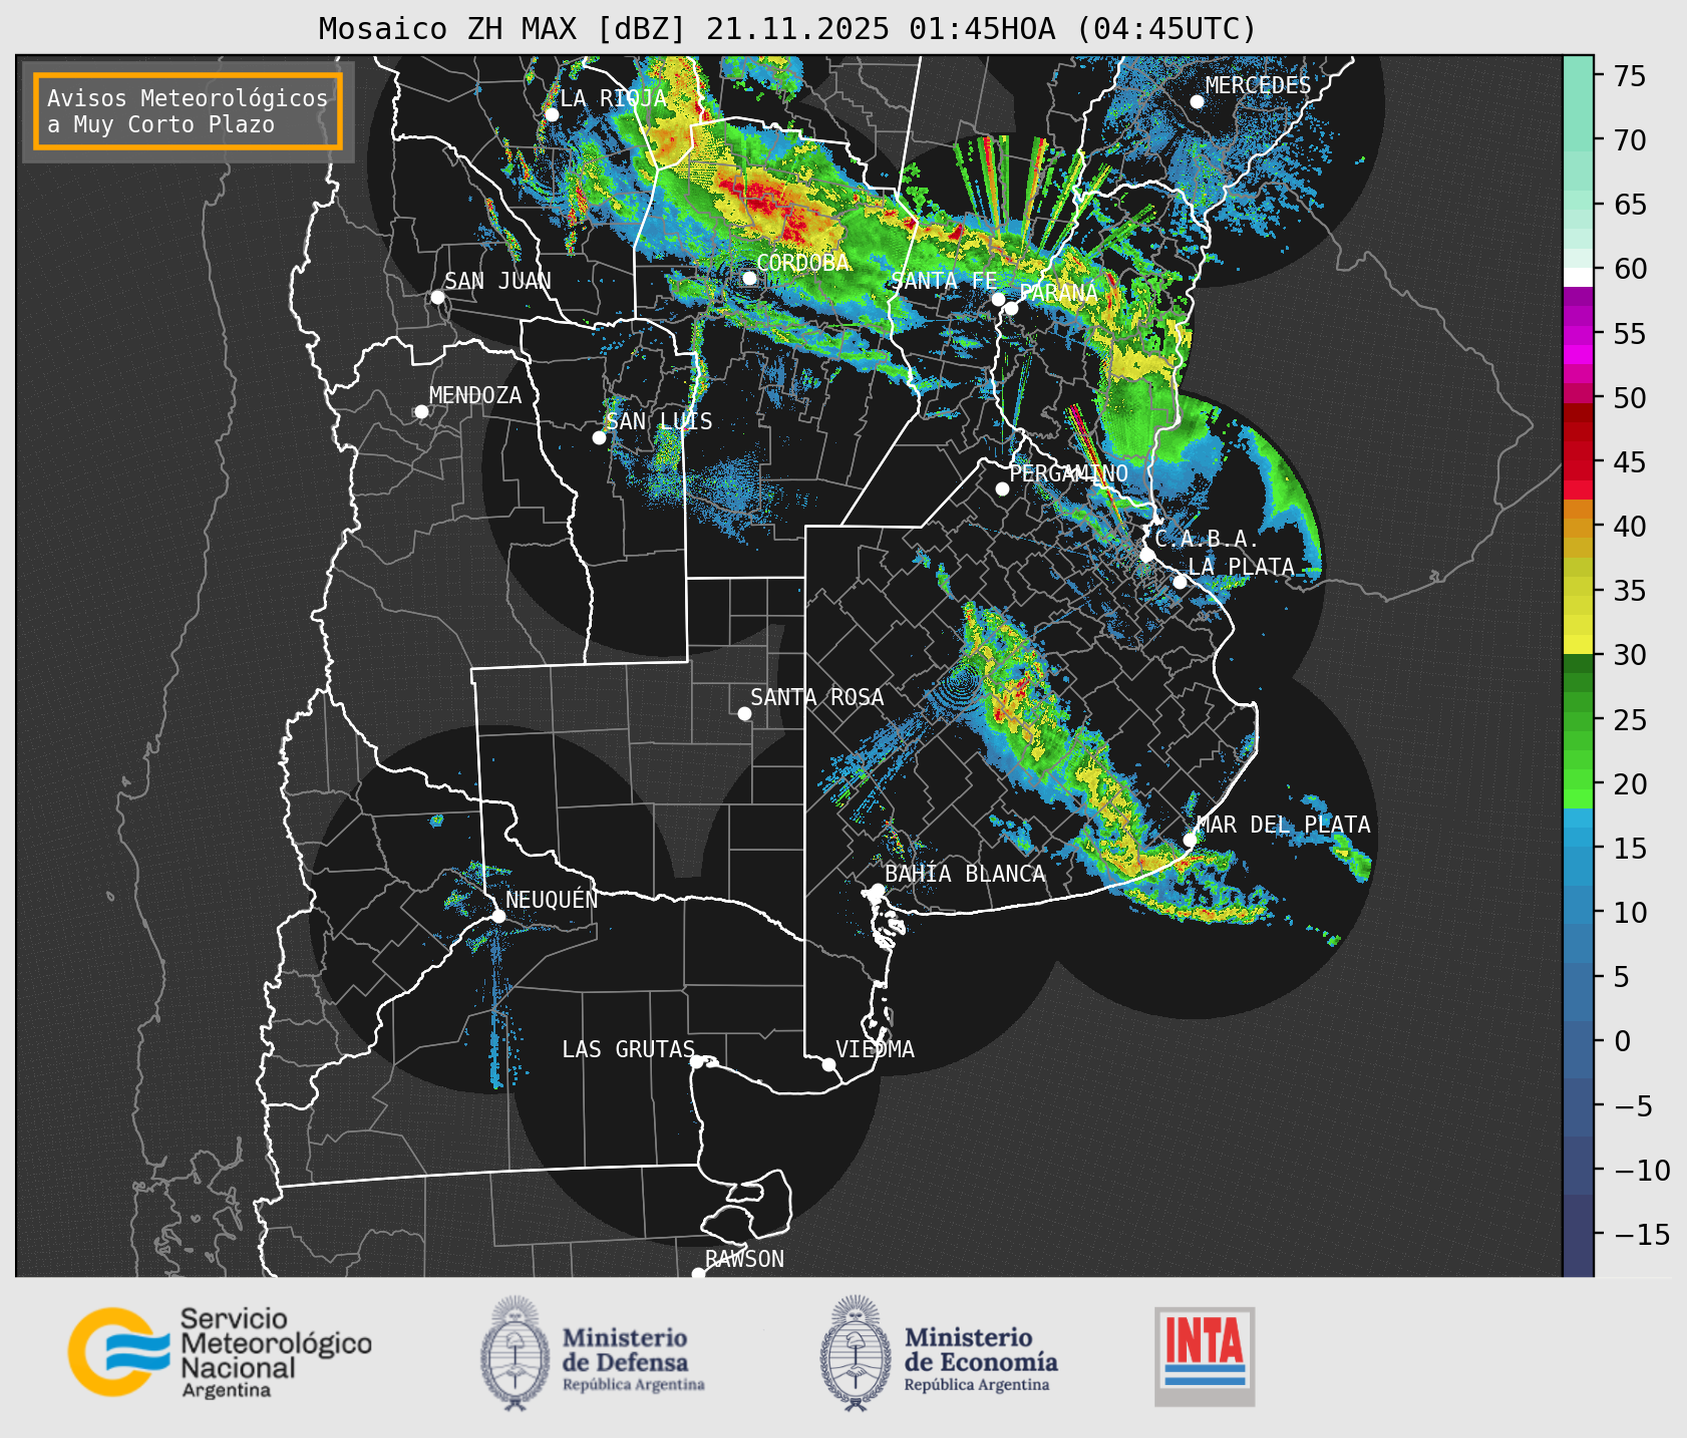Click the dark navy −15 dBZ color band
Screen dimensions: 1687x1438
click(1578, 1234)
